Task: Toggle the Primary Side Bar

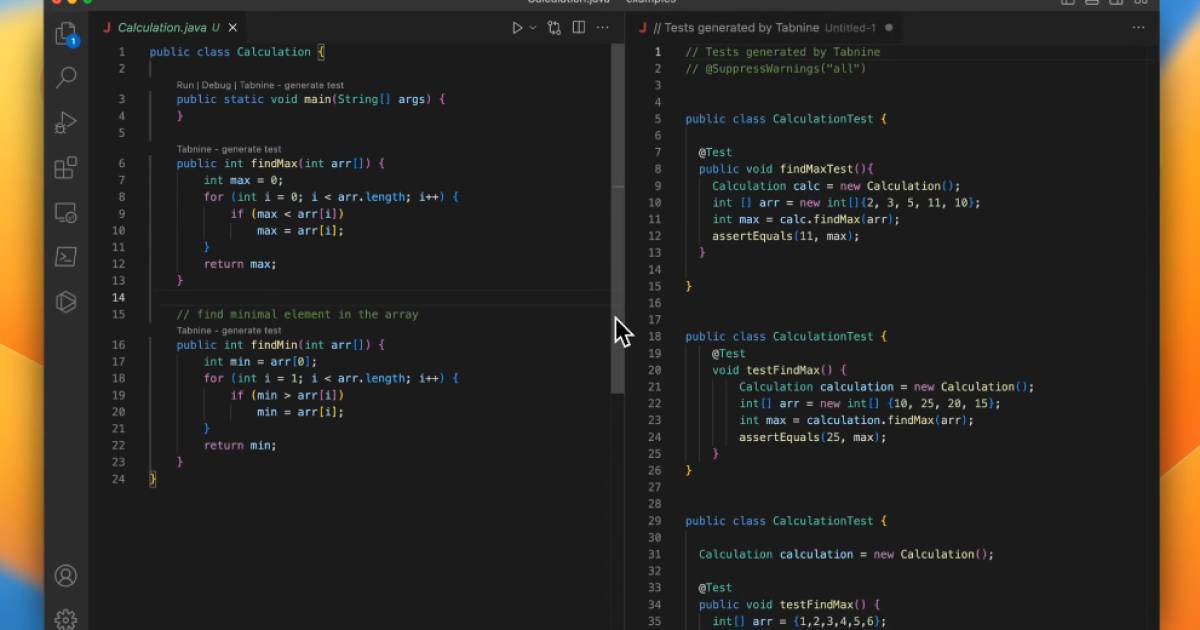Action: tap(1068, 3)
